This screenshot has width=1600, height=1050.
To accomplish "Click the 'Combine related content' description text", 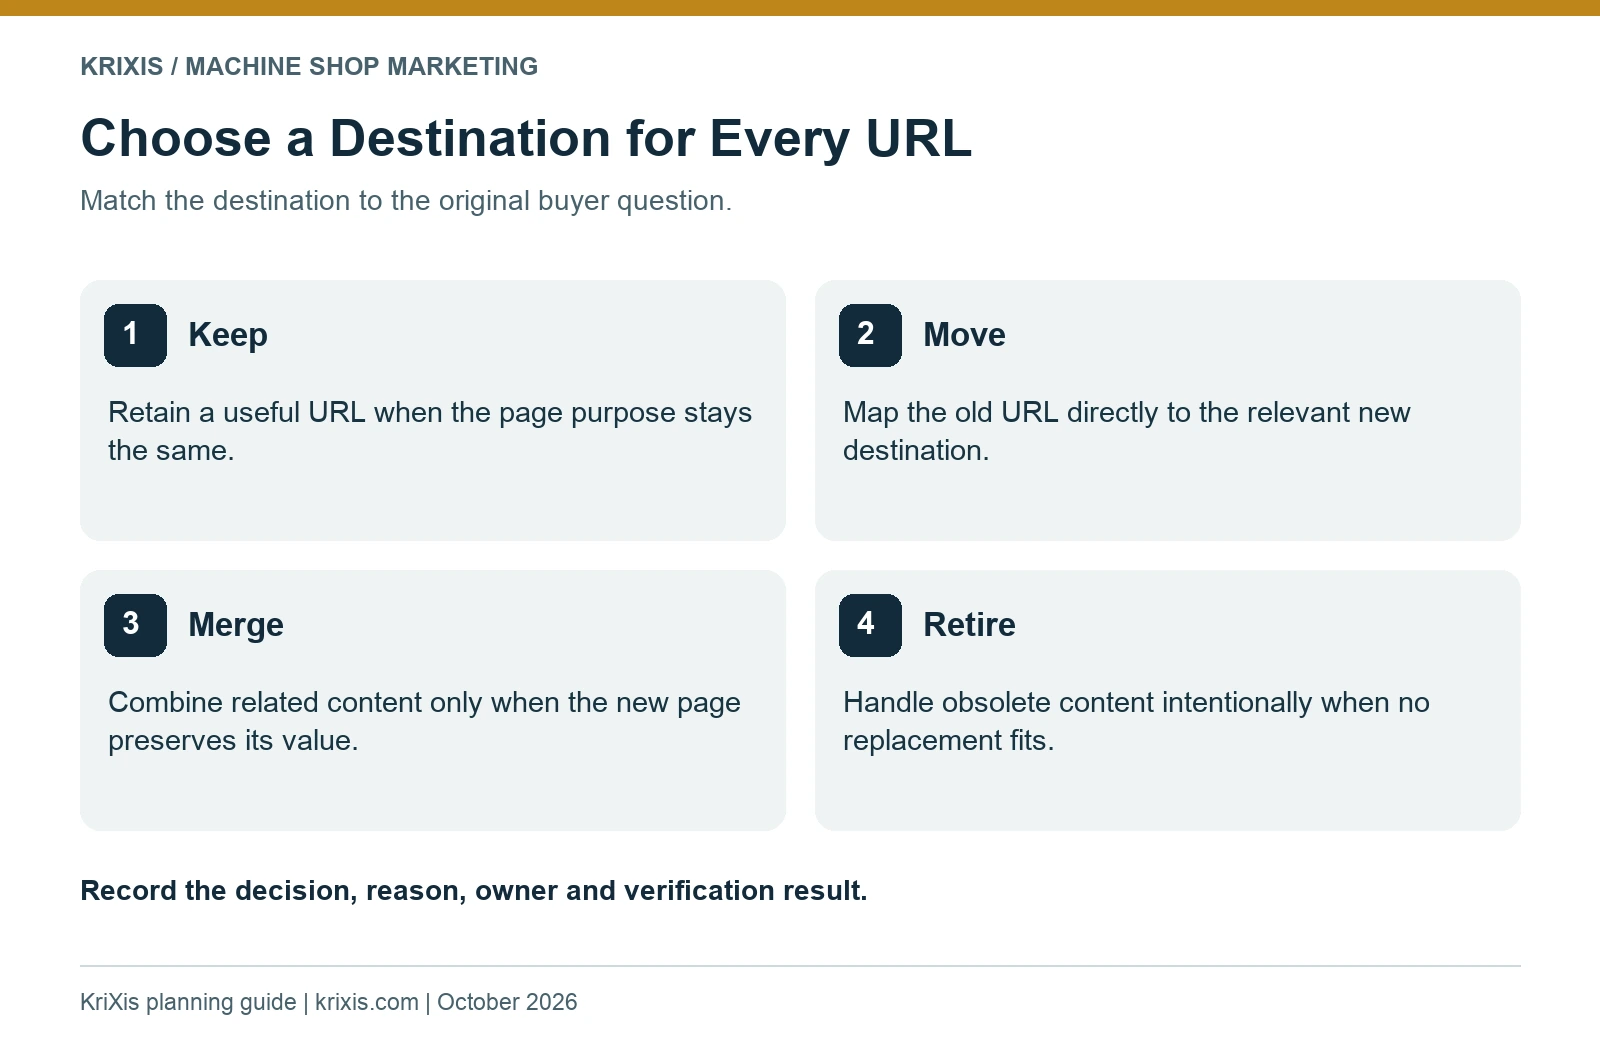I will click(x=424, y=721).
